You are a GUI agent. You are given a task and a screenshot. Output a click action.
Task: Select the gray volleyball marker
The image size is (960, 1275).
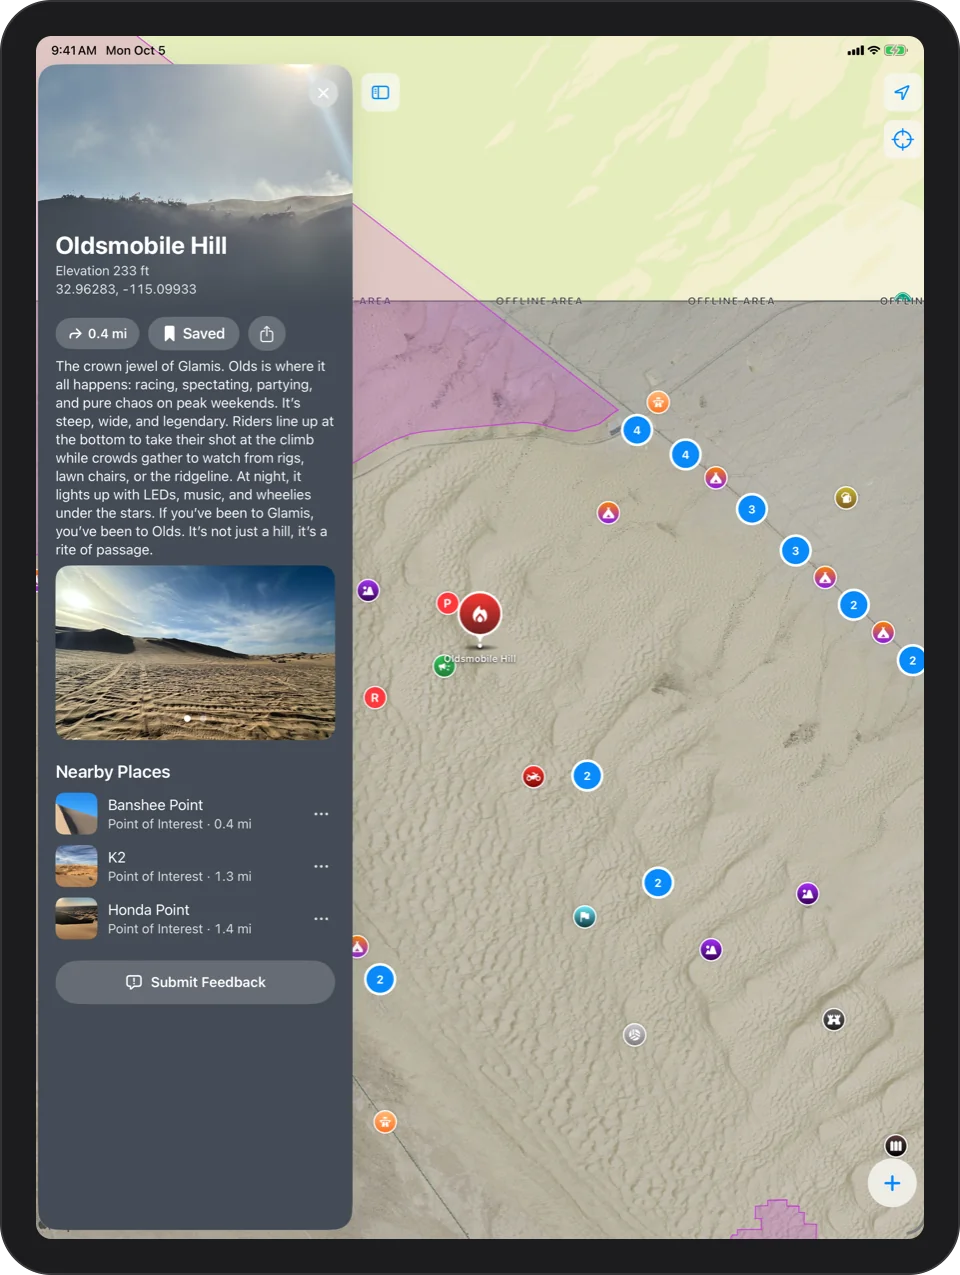635,1035
